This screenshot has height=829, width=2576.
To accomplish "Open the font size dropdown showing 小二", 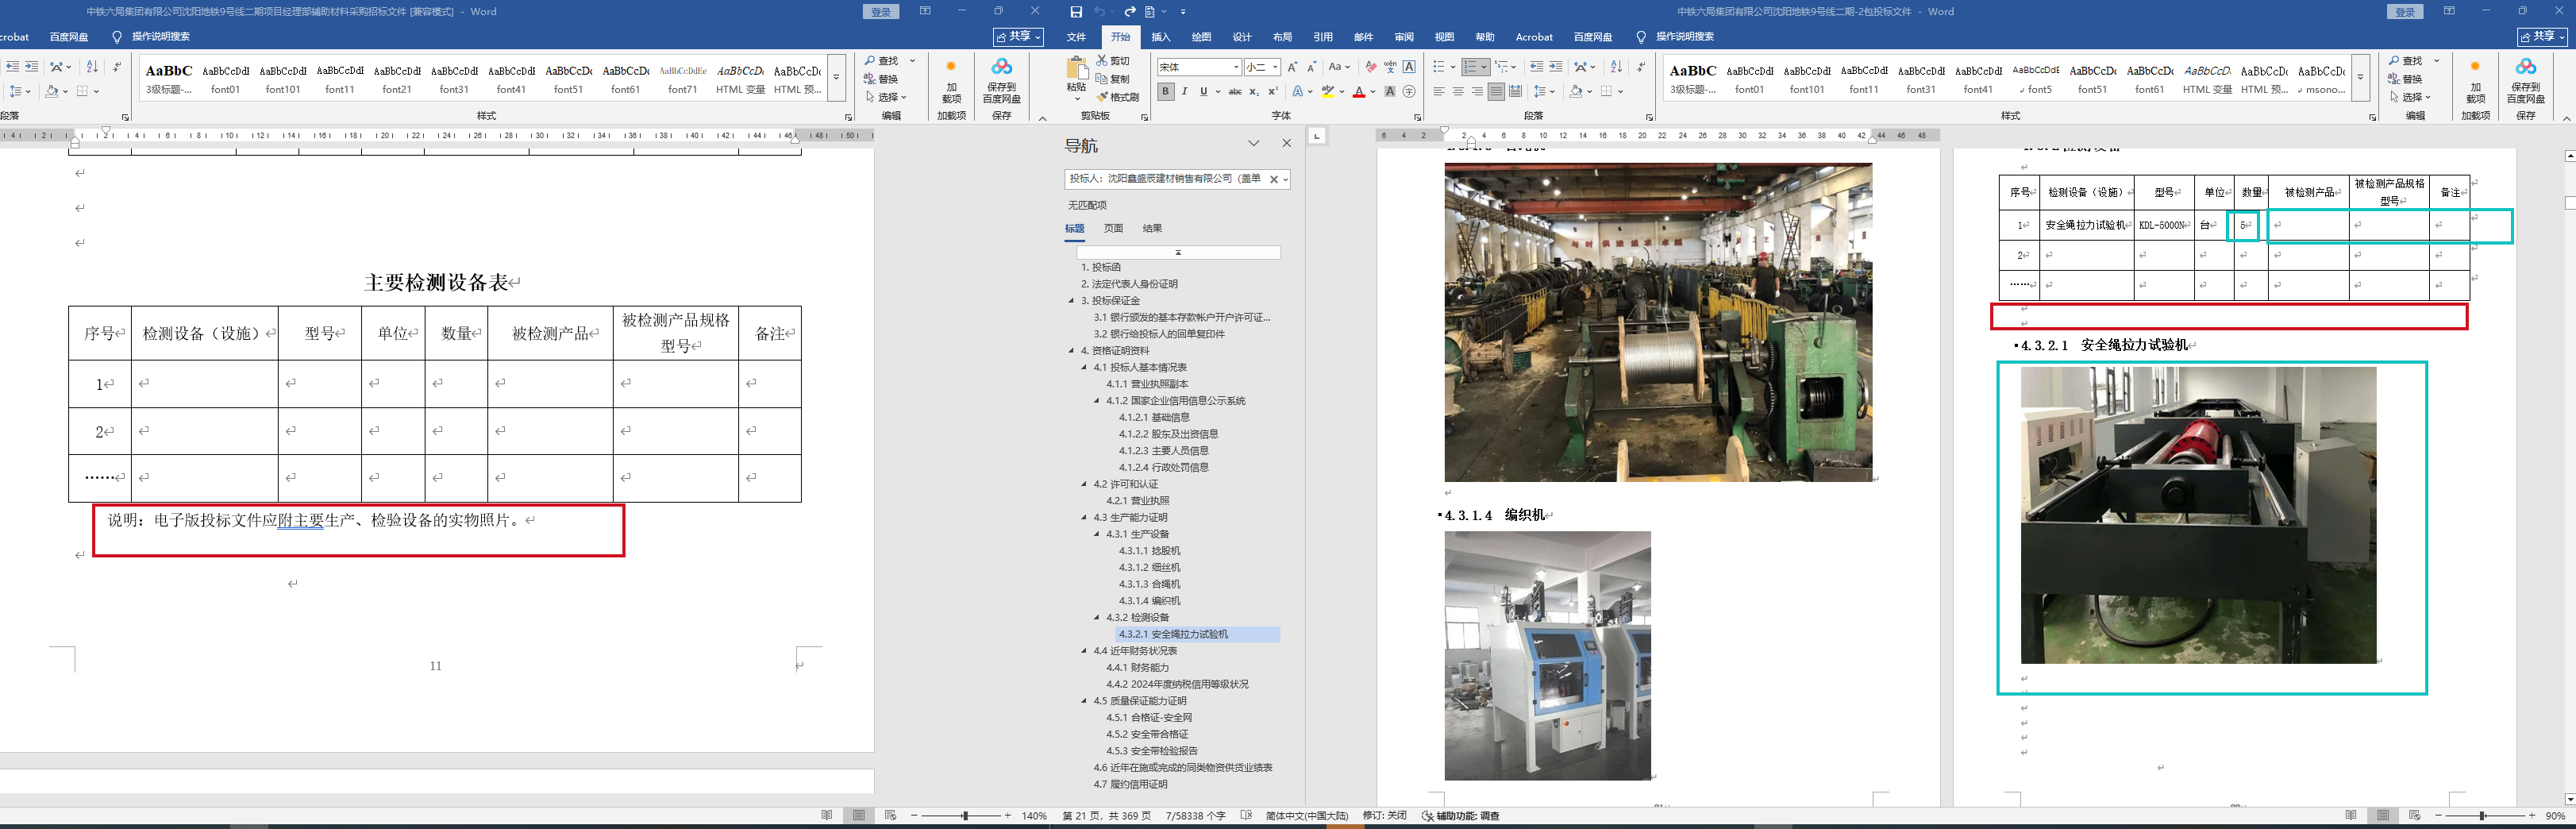I will point(1275,67).
